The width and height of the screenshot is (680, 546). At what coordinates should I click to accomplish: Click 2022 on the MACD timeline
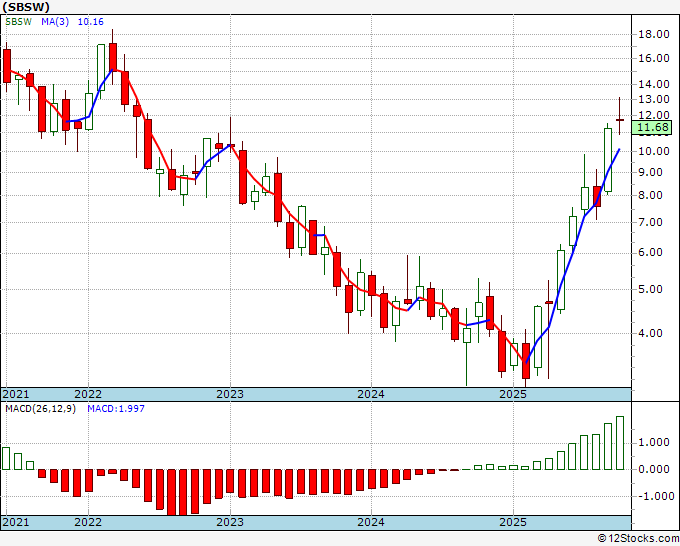(88, 522)
